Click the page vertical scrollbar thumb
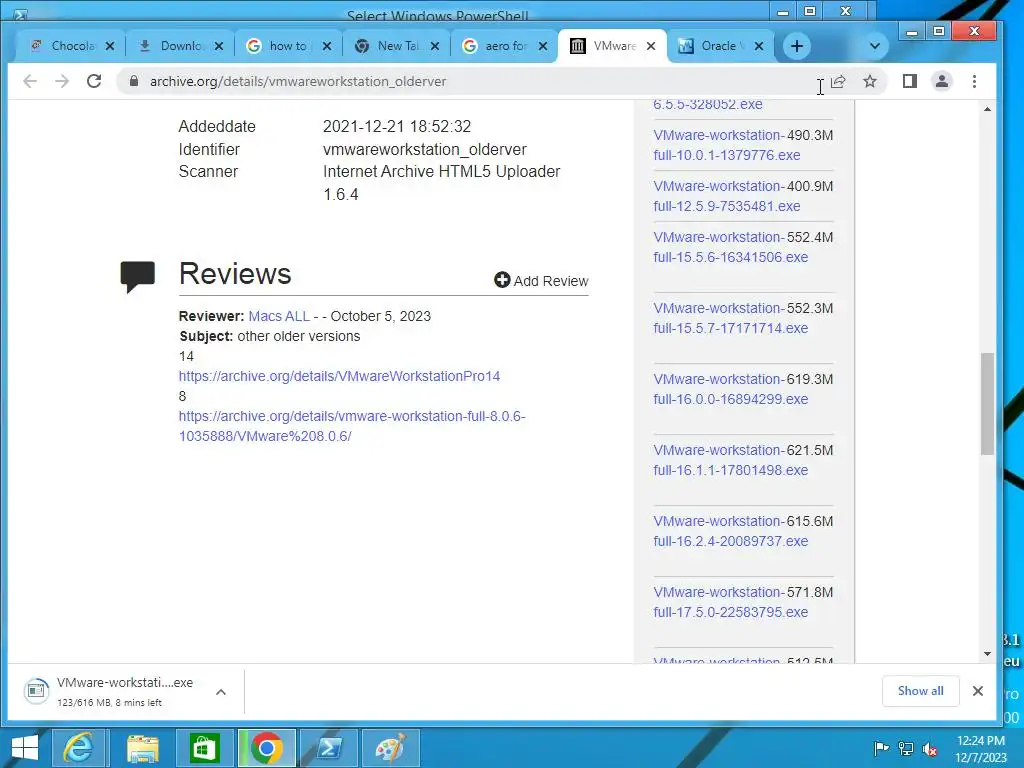The width and height of the screenshot is (1024, 768). click(x=987, y=404)
